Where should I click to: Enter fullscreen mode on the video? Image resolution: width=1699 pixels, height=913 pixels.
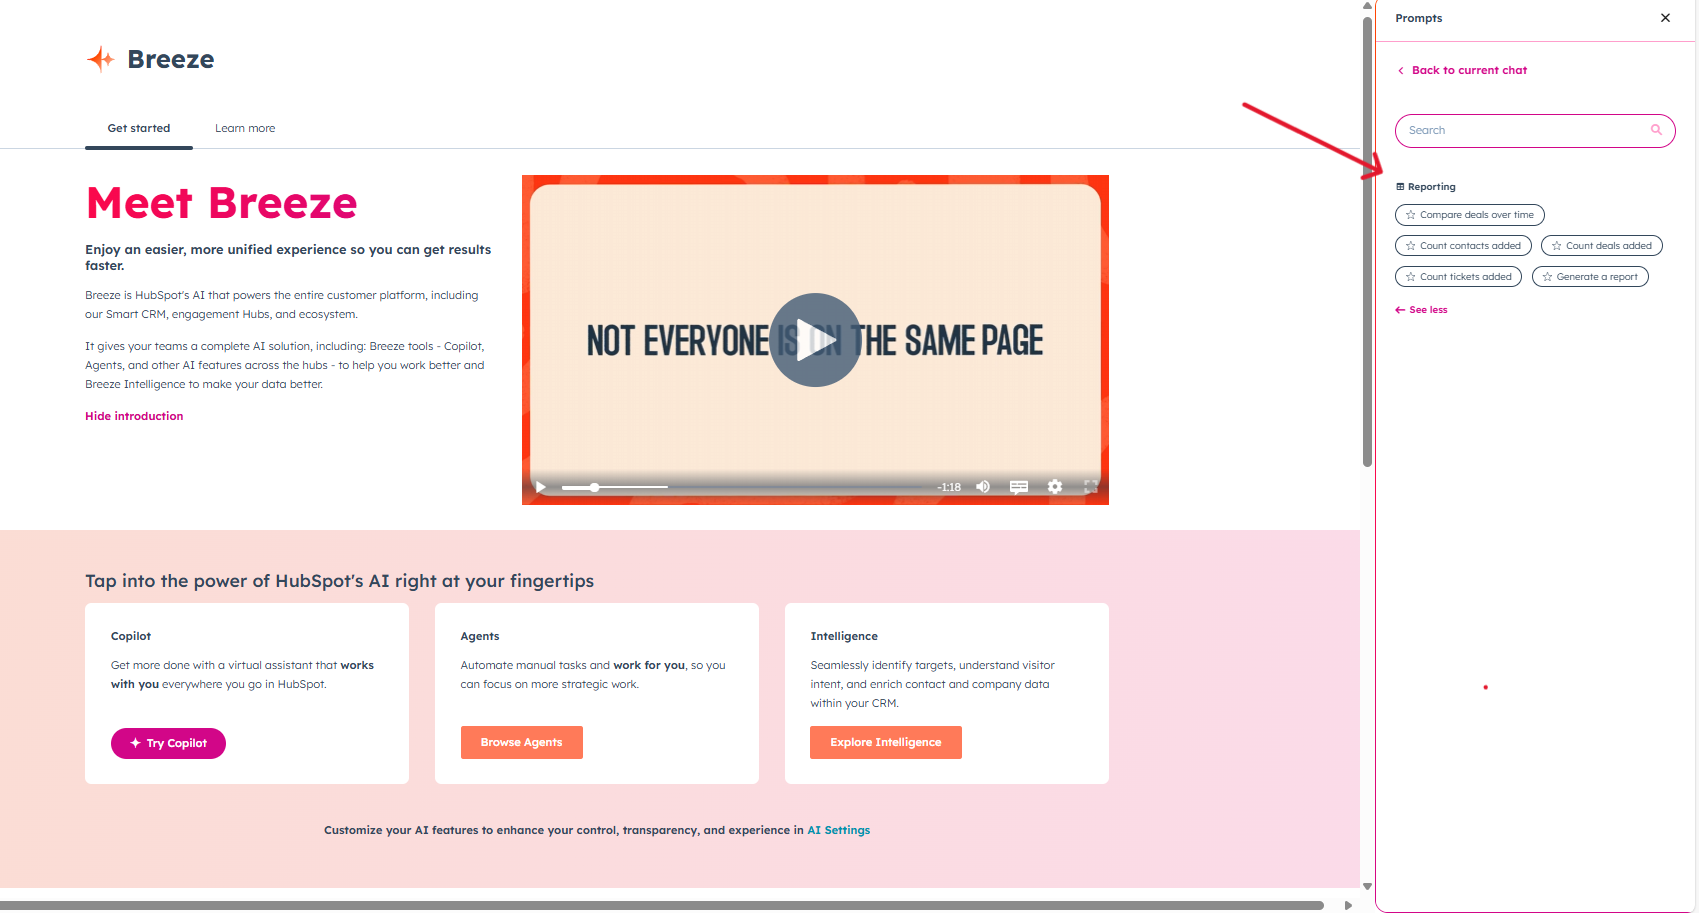click(x=1090, y=487)
